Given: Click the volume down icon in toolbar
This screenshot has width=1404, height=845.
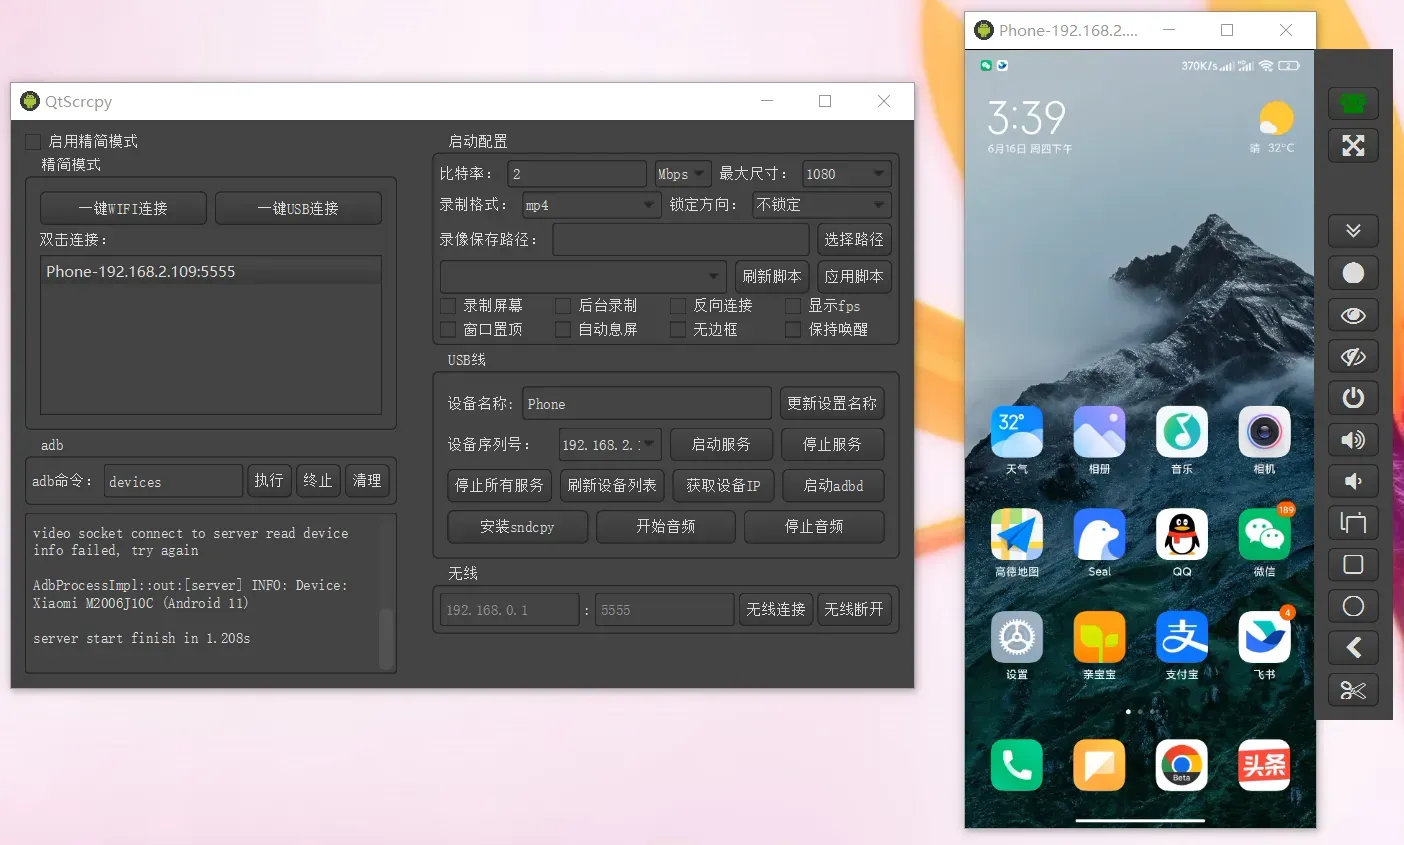Looking at the screenshot, I should pyautogui.click(x=1353, y=481).
